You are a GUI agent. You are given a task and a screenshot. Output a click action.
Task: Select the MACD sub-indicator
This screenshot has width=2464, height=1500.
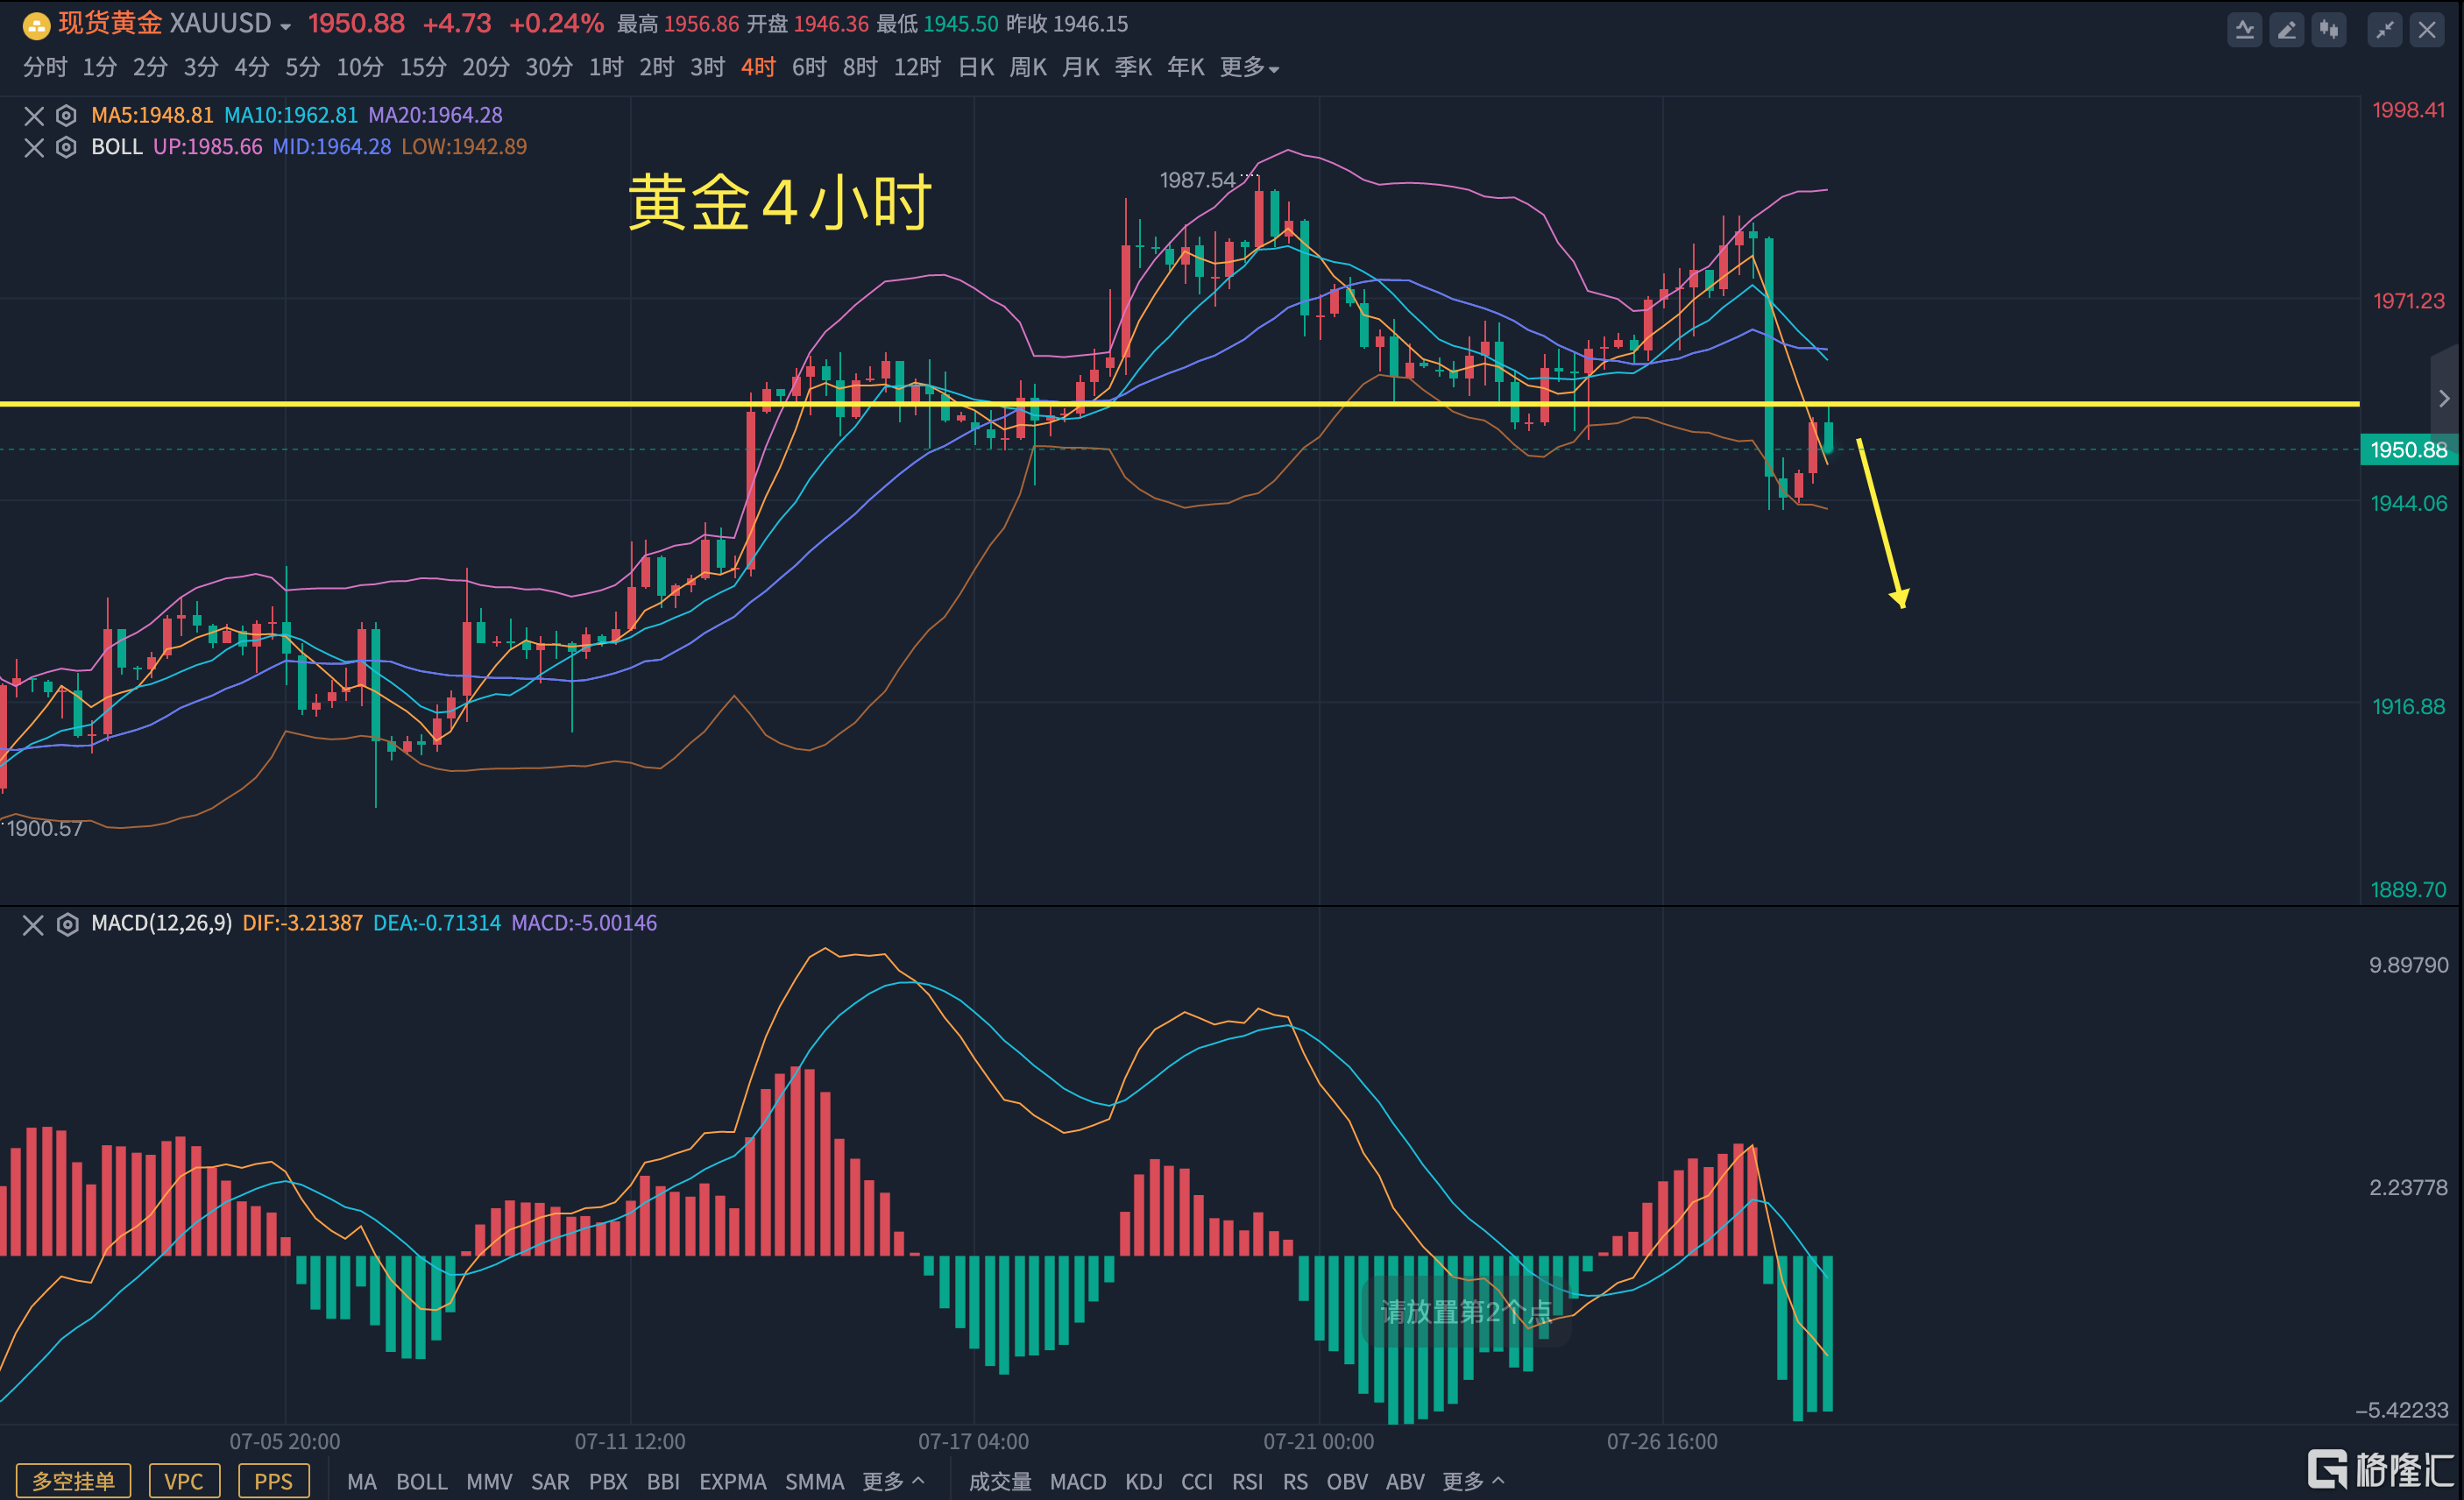[x=1078, y=1482]
